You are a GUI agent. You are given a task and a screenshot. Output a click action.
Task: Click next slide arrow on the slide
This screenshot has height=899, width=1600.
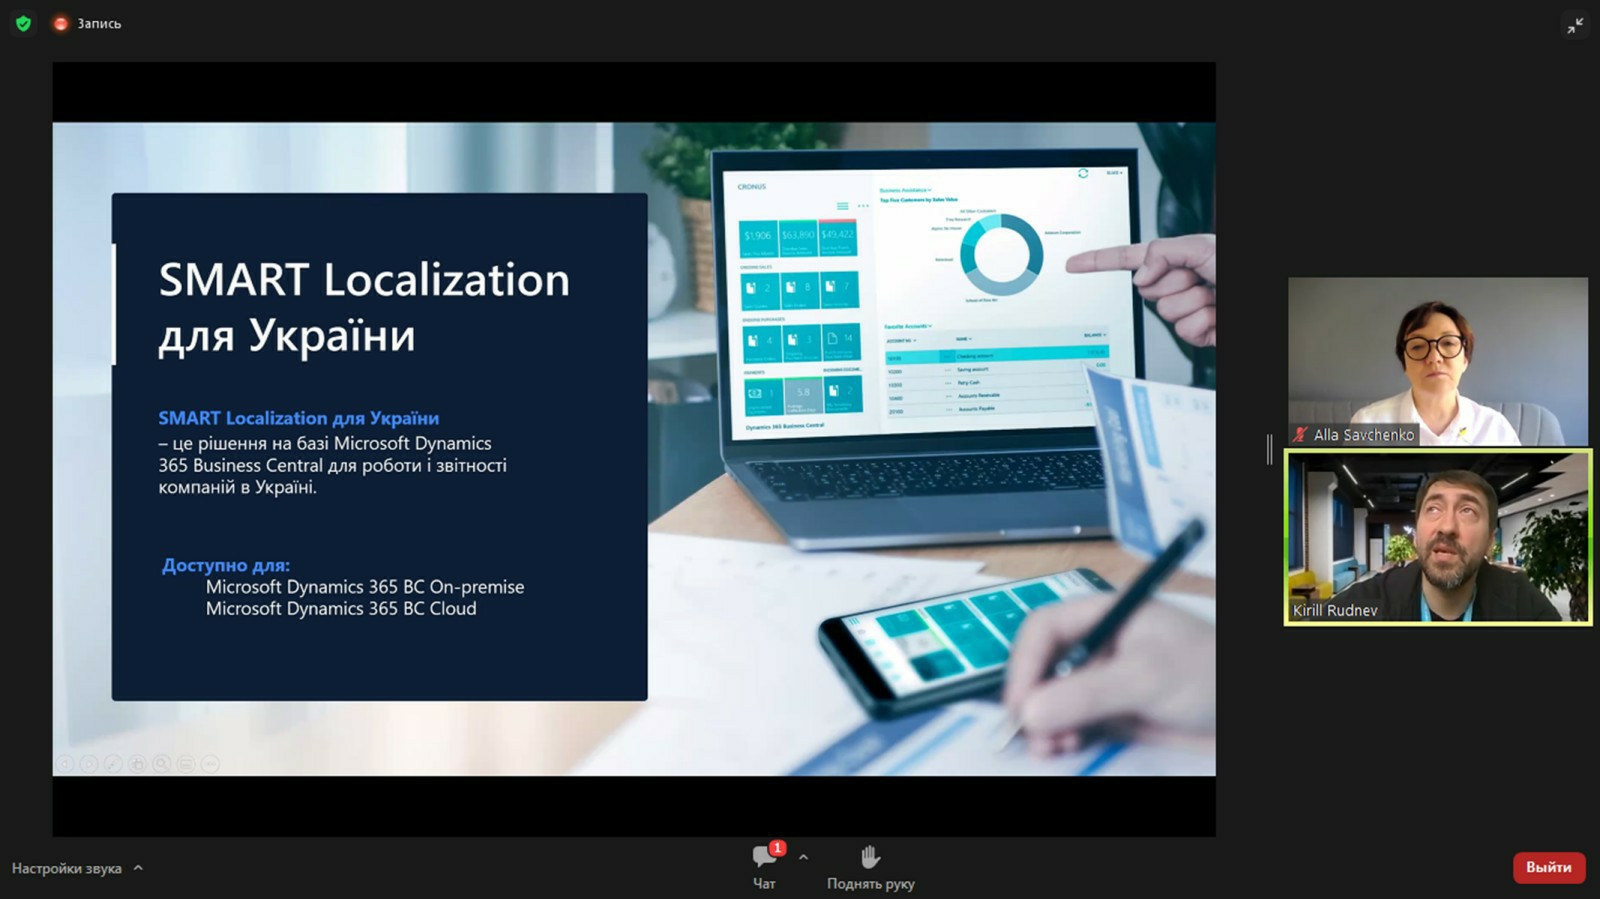pyautogui.click(x=89, y=764)
